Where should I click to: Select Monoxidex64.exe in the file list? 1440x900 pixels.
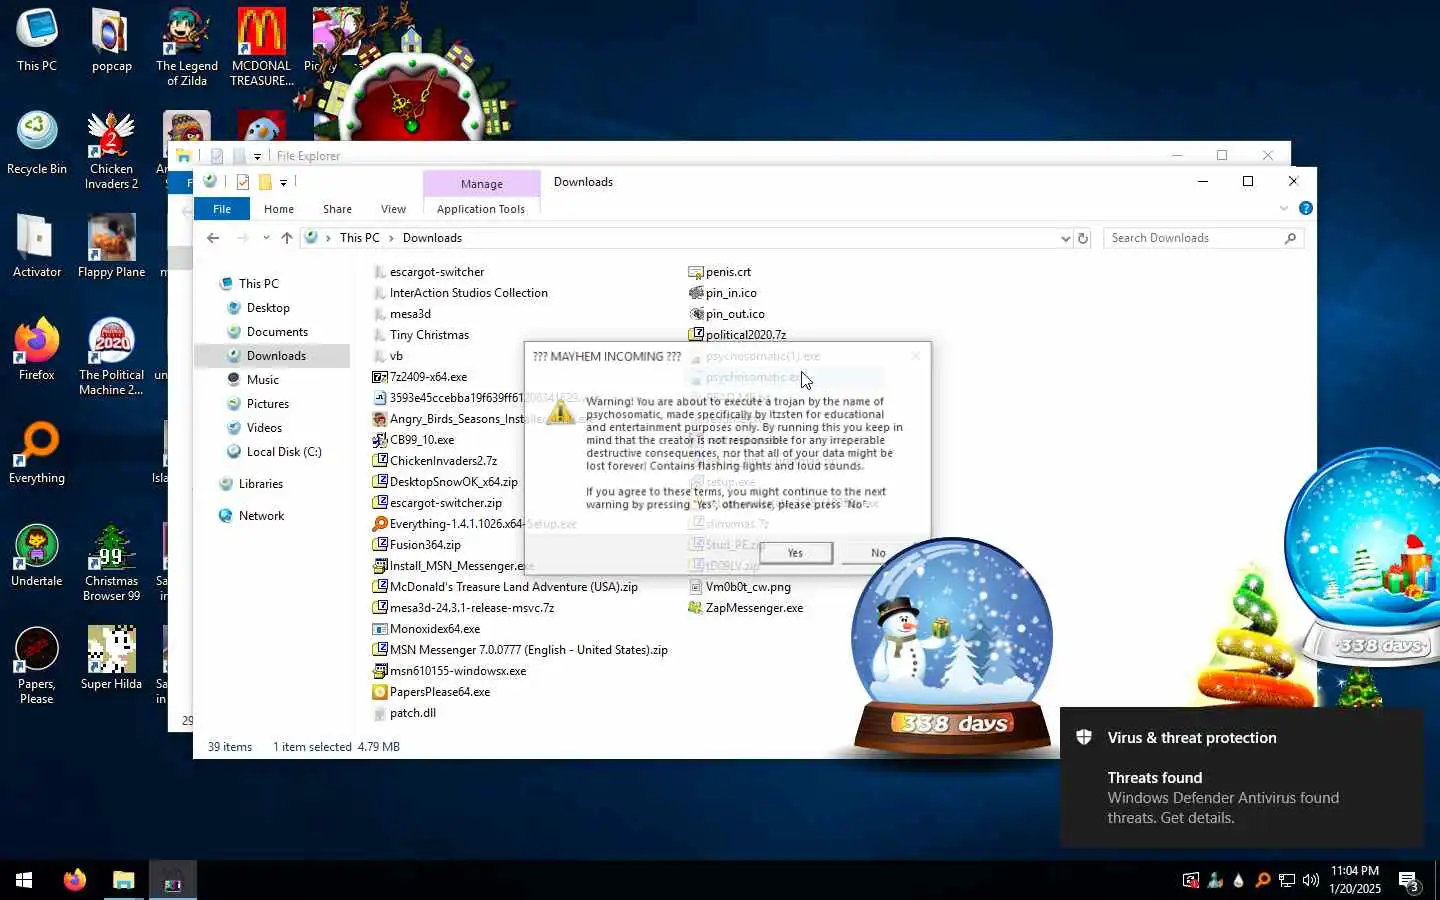[x=435, y=629]
